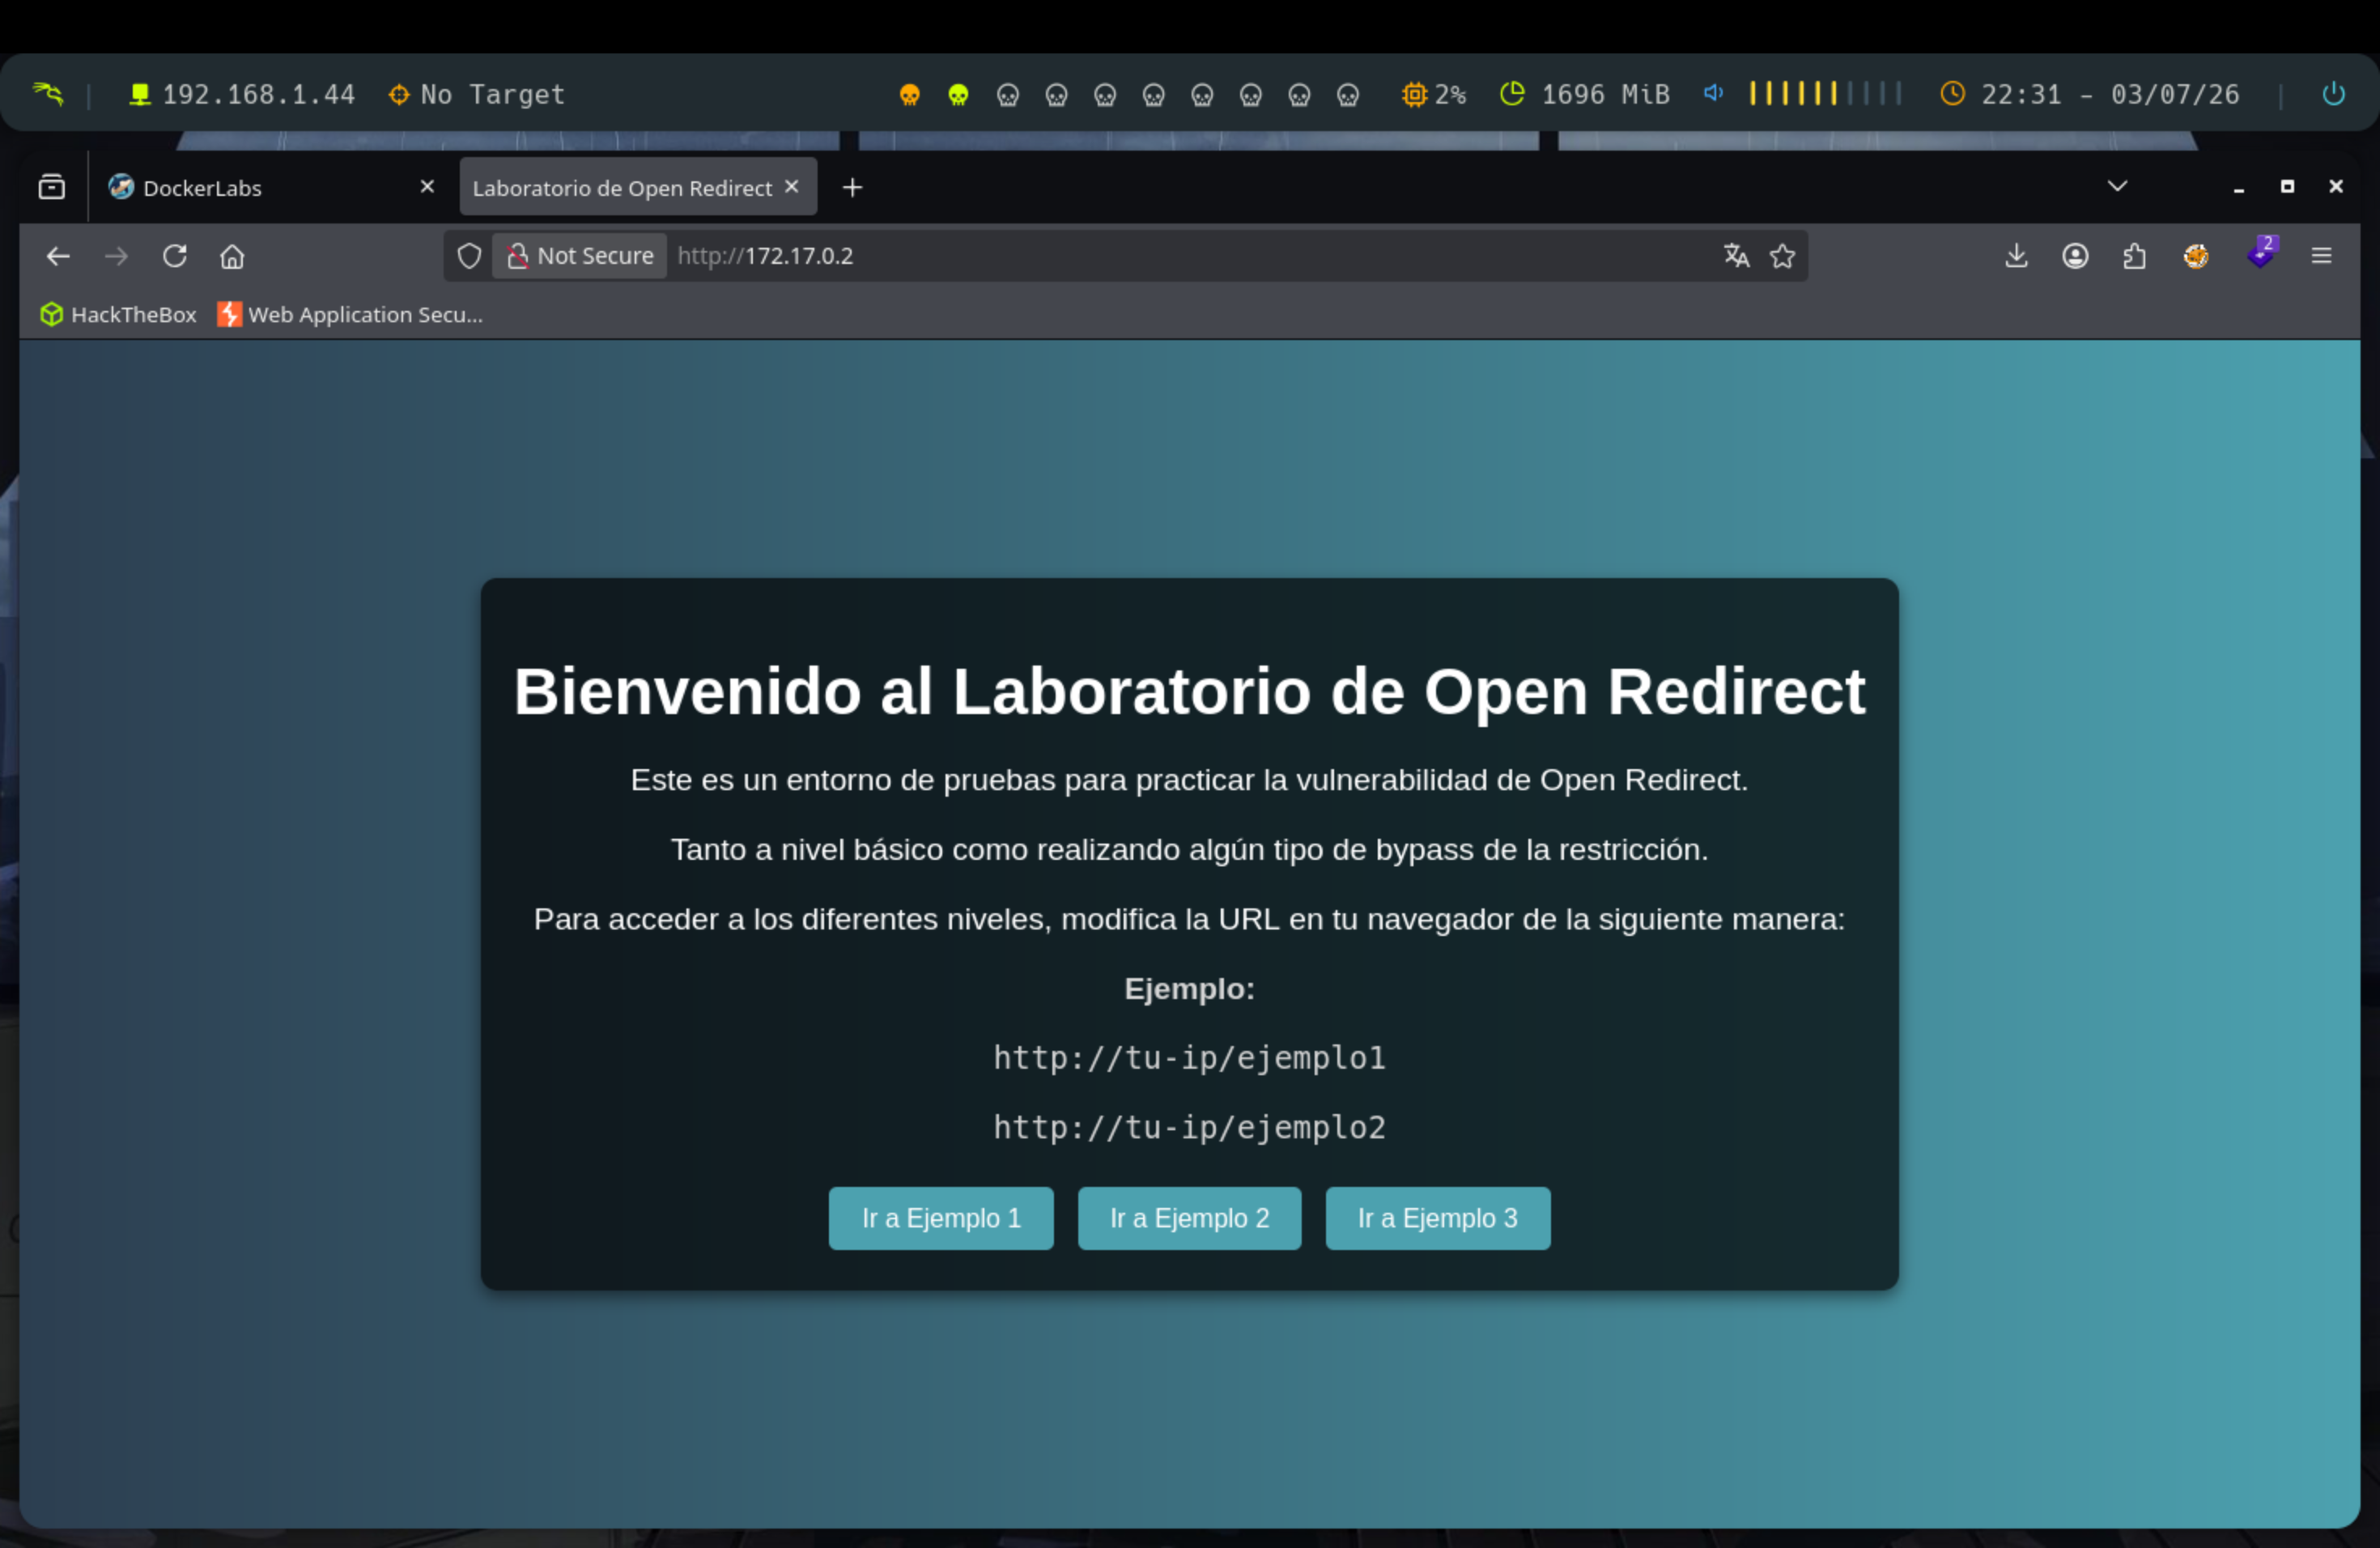Click the clock date and time

tap(2090, 94)
